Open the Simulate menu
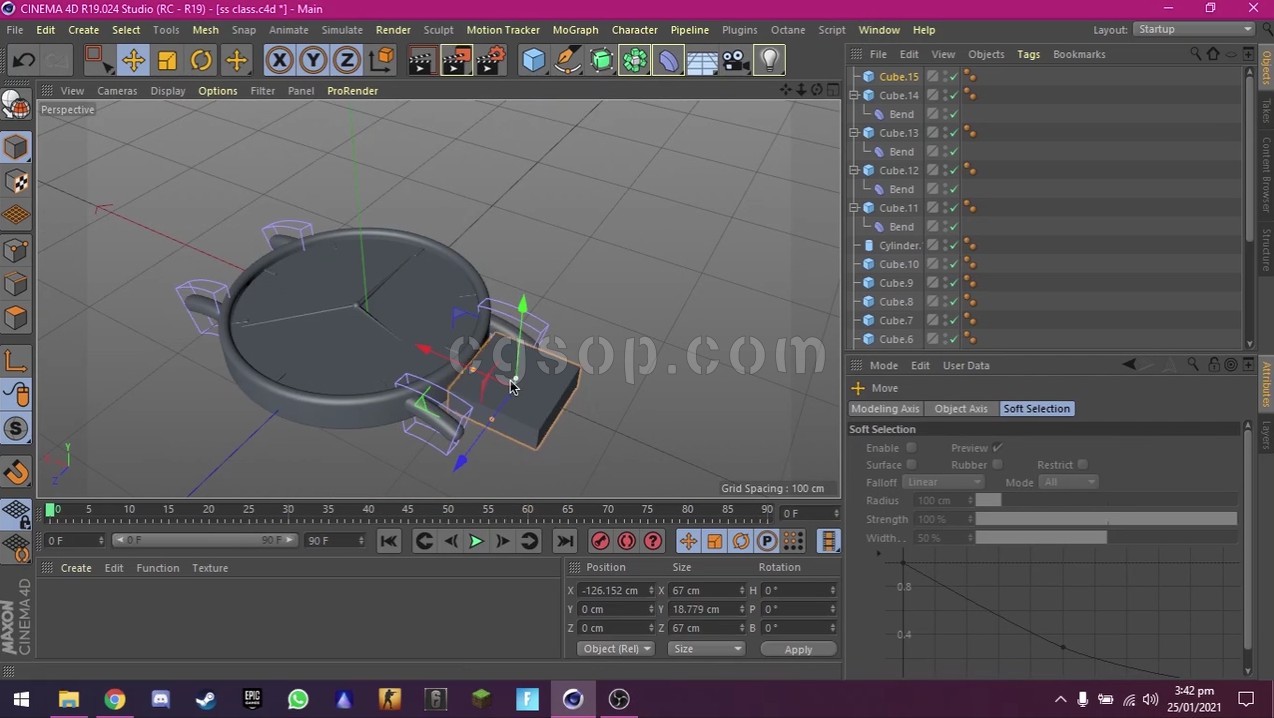Screen dimensions: 1274x718 coord(342,30)
